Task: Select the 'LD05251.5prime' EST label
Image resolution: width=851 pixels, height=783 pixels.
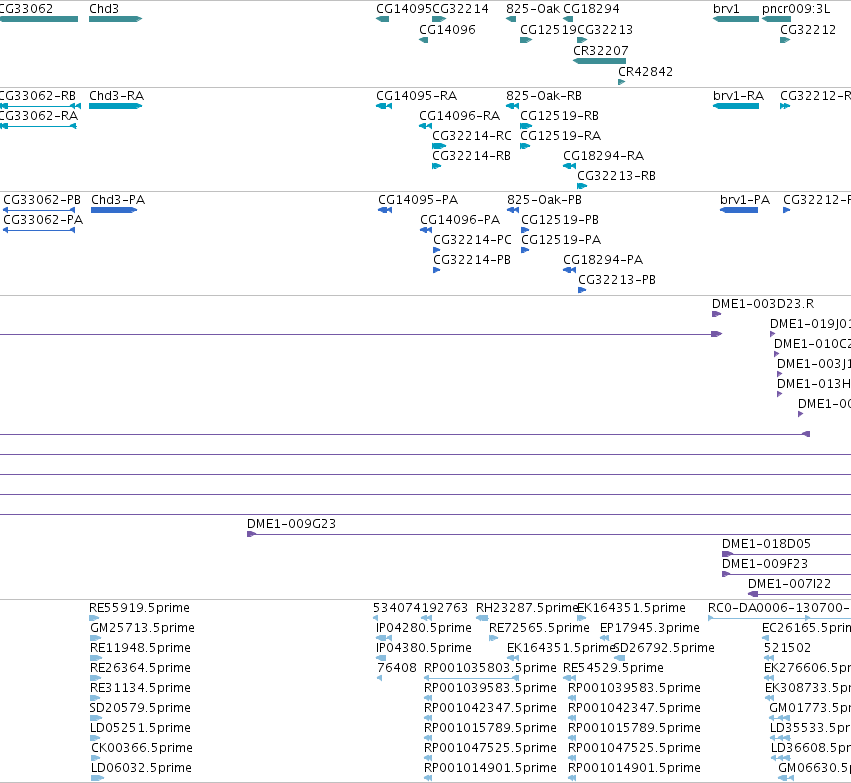Action: coord(141,729)
